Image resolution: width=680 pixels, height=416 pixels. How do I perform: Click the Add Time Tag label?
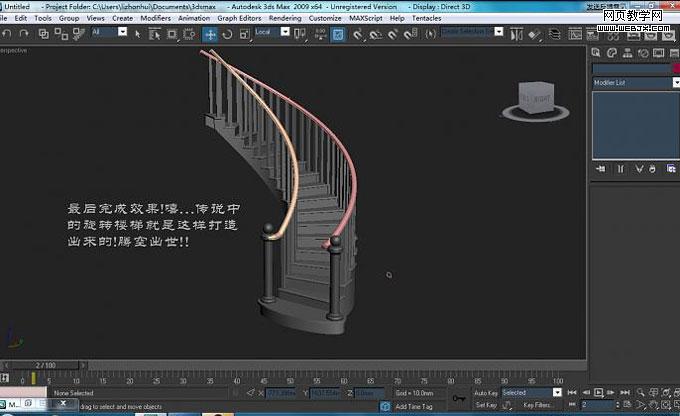coord(414,407)
